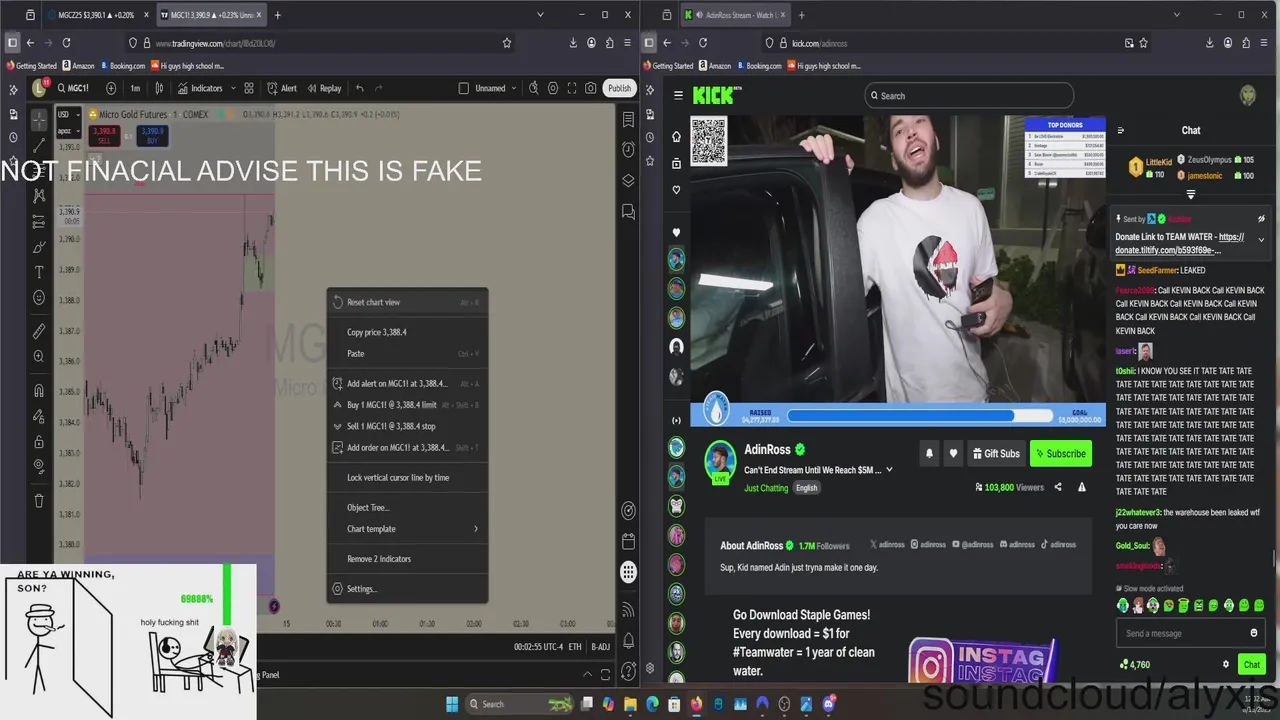Open the emoji icons tool

39,297
